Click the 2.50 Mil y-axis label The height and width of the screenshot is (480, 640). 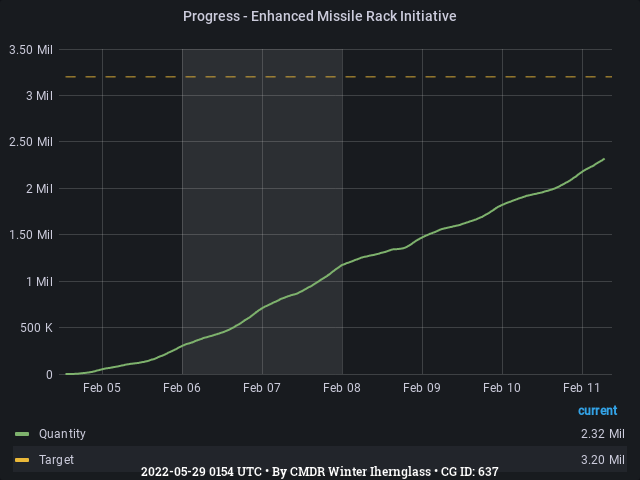(x=31, y=142)
